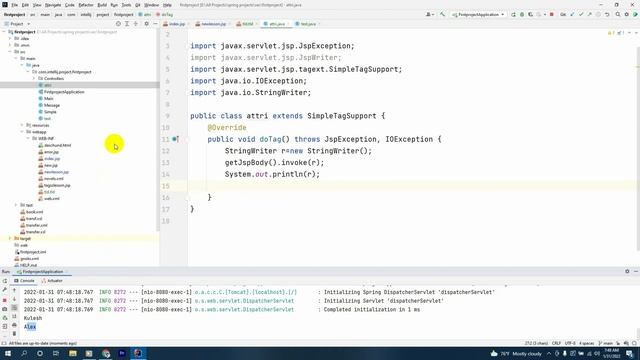This screenshot has height=360, width=640.
Task: Click the Rerun icon in Run panel
Action: click(x=5, y=281)
